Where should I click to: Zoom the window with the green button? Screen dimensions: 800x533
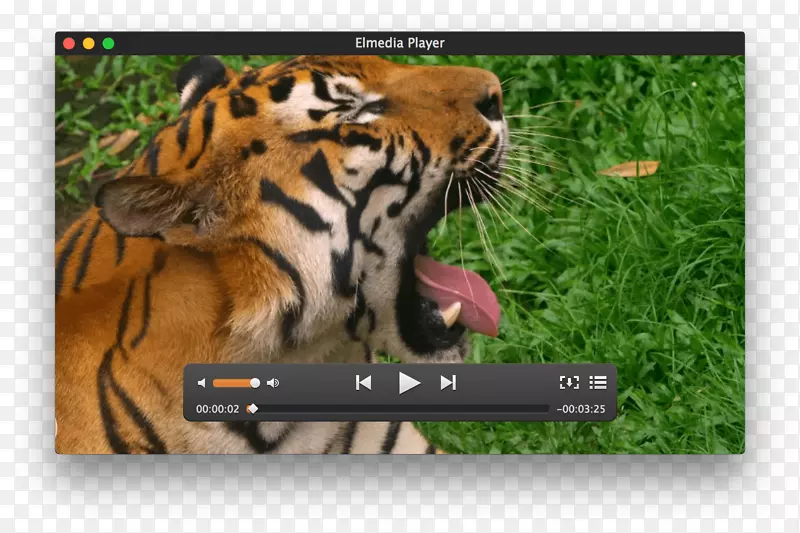click(108, 43)
